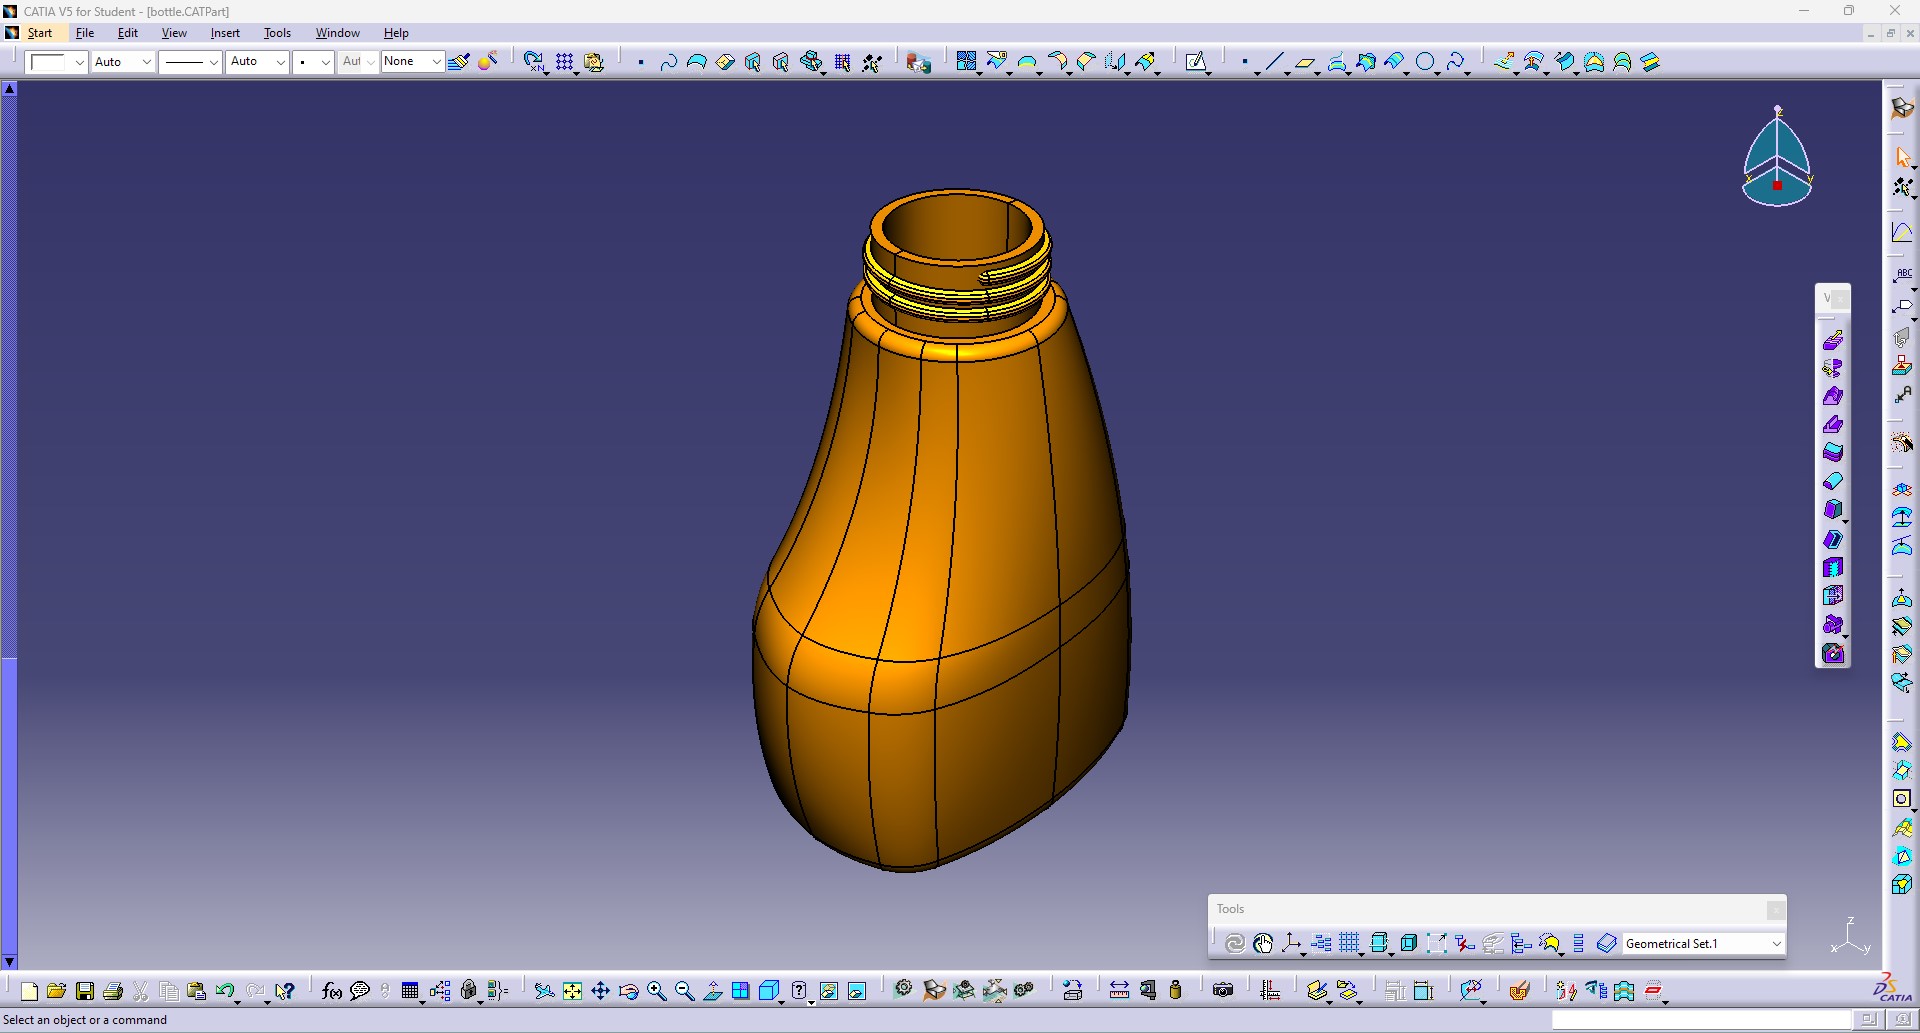The width and height of the screenshot is (1920, 1033).
Task: Click the Painter brush icon in graphic properties
Action: pyautogui.click(x=459, y=62)
